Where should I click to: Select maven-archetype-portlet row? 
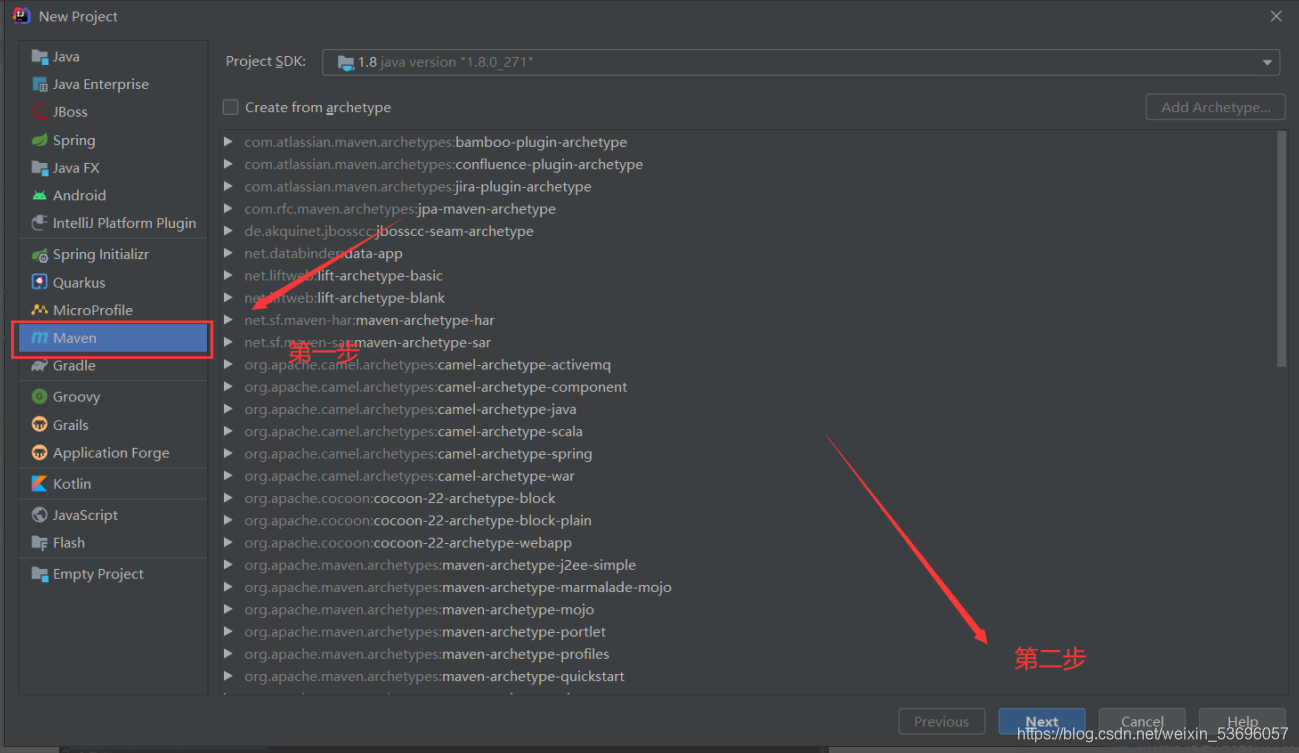(748, 632)
